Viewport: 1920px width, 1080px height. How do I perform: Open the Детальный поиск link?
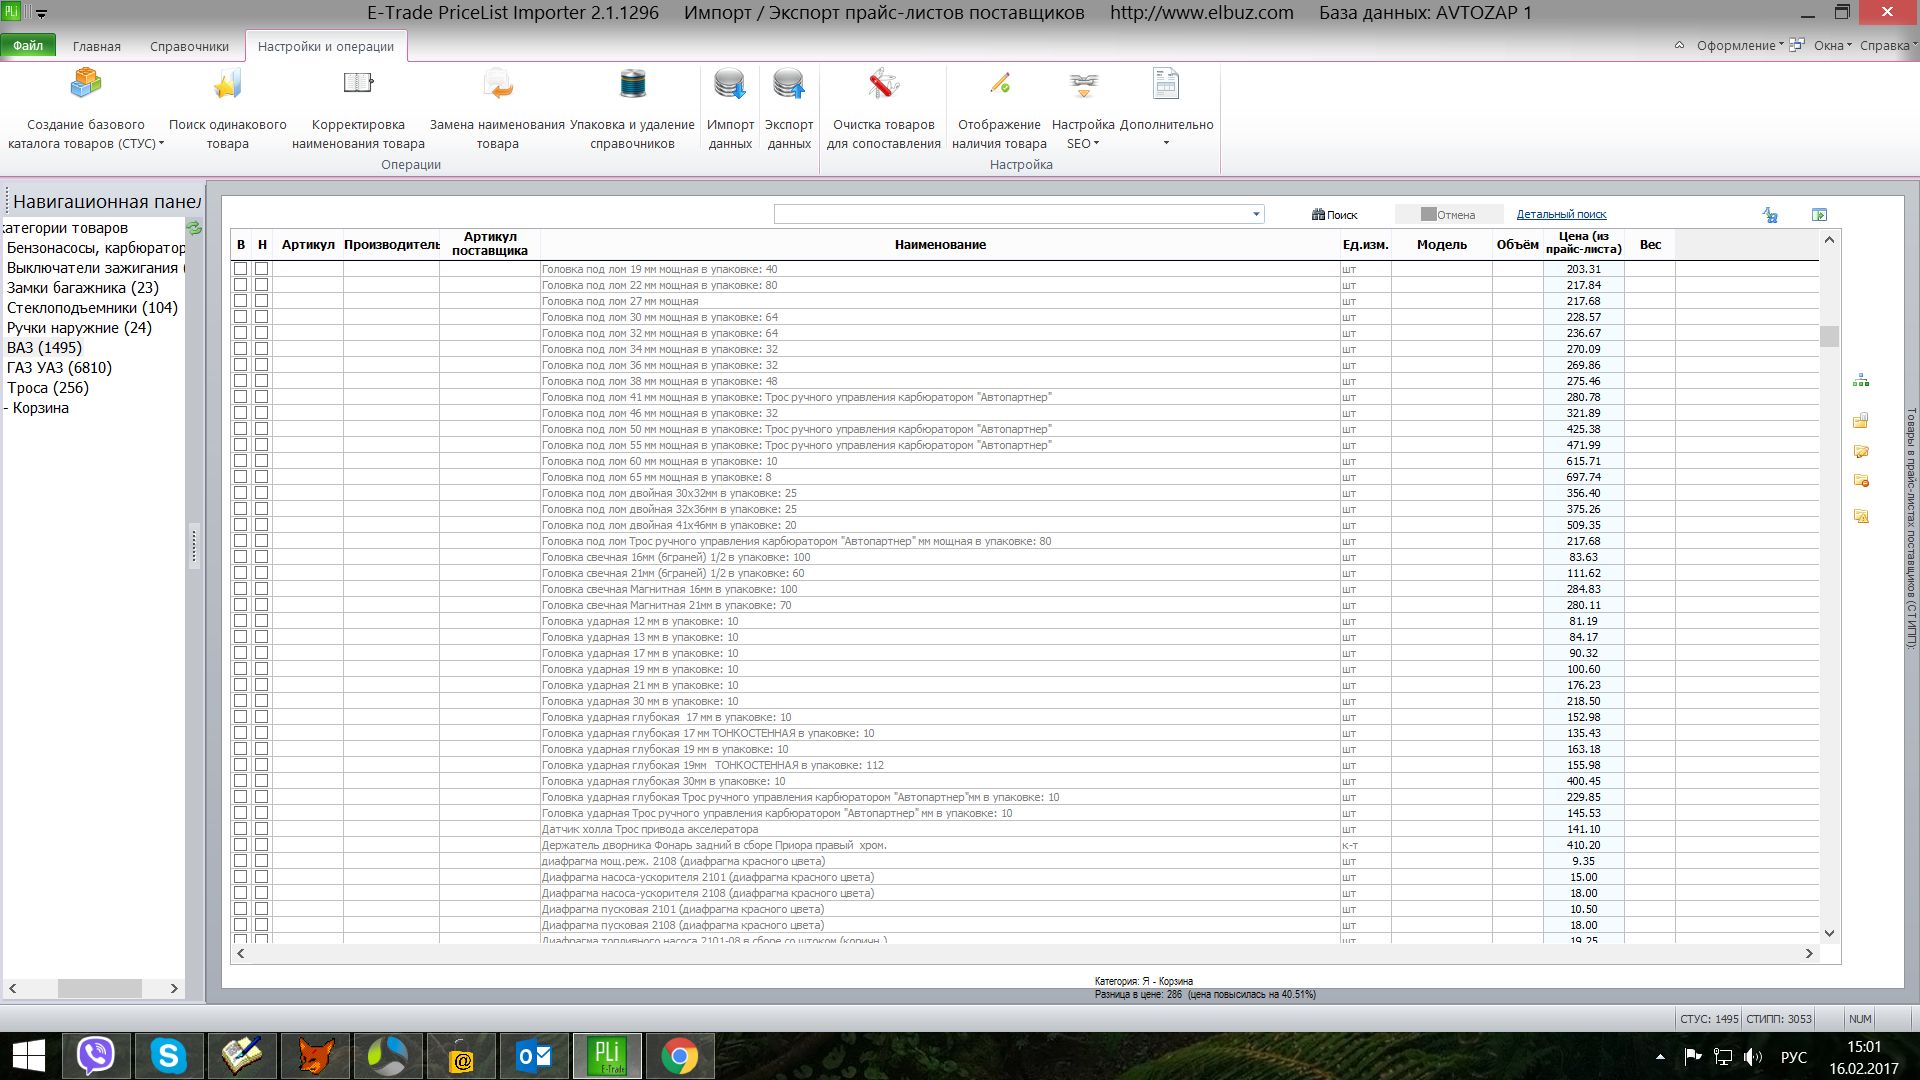1561,215
